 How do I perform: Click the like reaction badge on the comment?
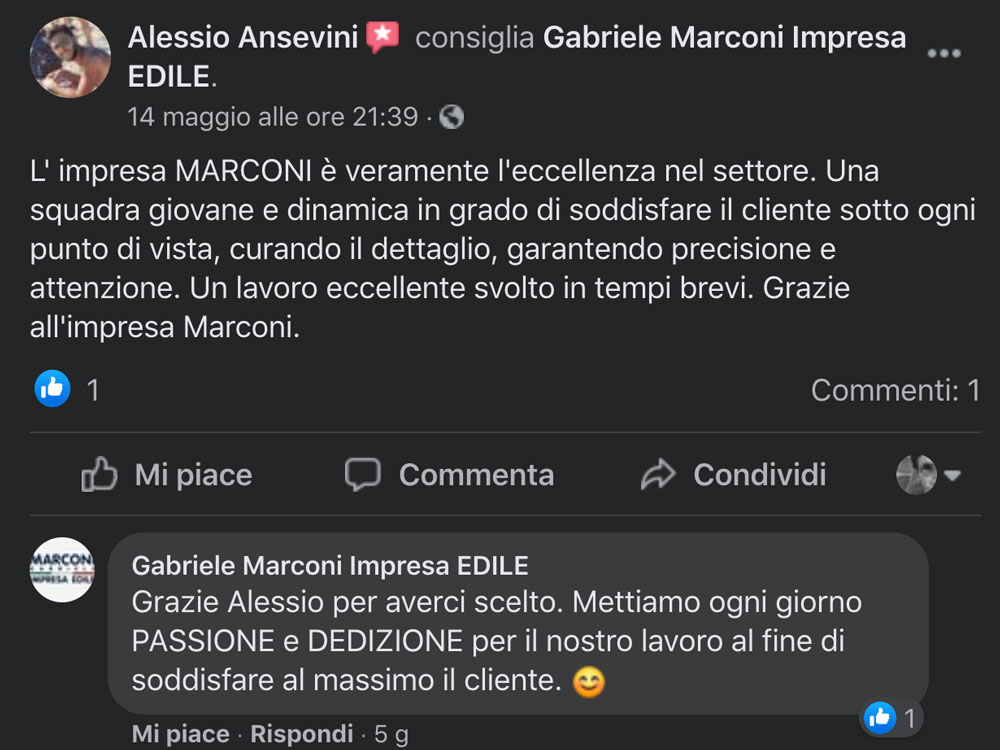point(880,716)
